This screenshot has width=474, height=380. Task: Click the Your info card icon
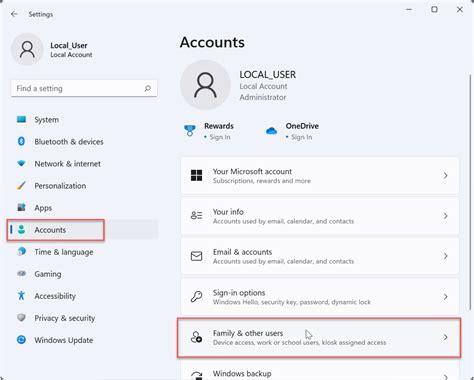click(196, 216)
